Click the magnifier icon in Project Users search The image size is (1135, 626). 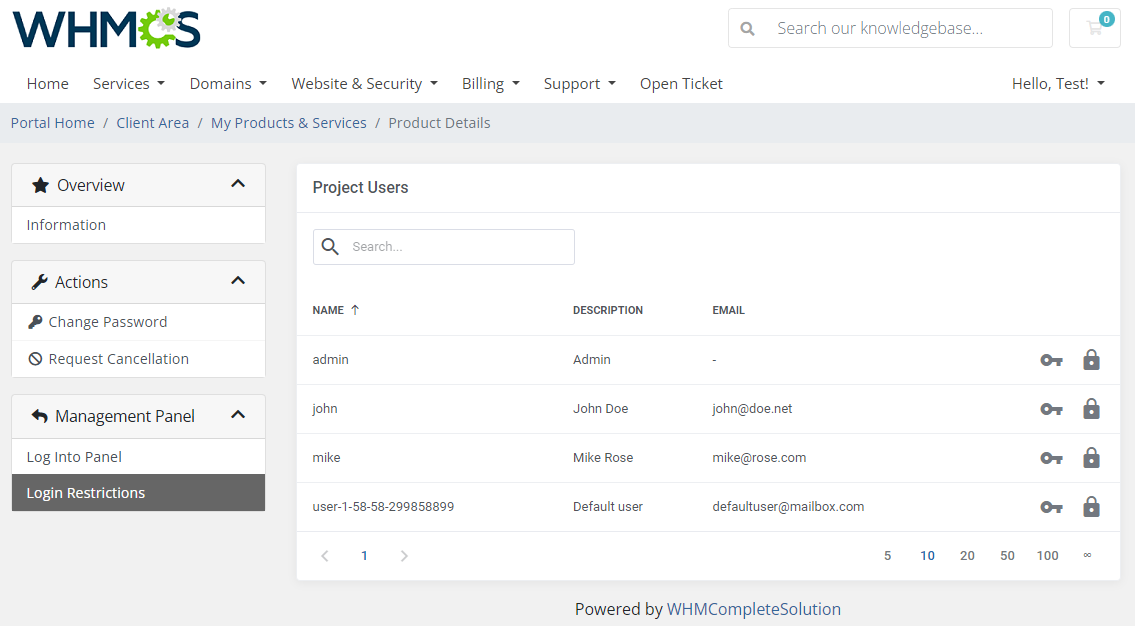tap(330, 246)
